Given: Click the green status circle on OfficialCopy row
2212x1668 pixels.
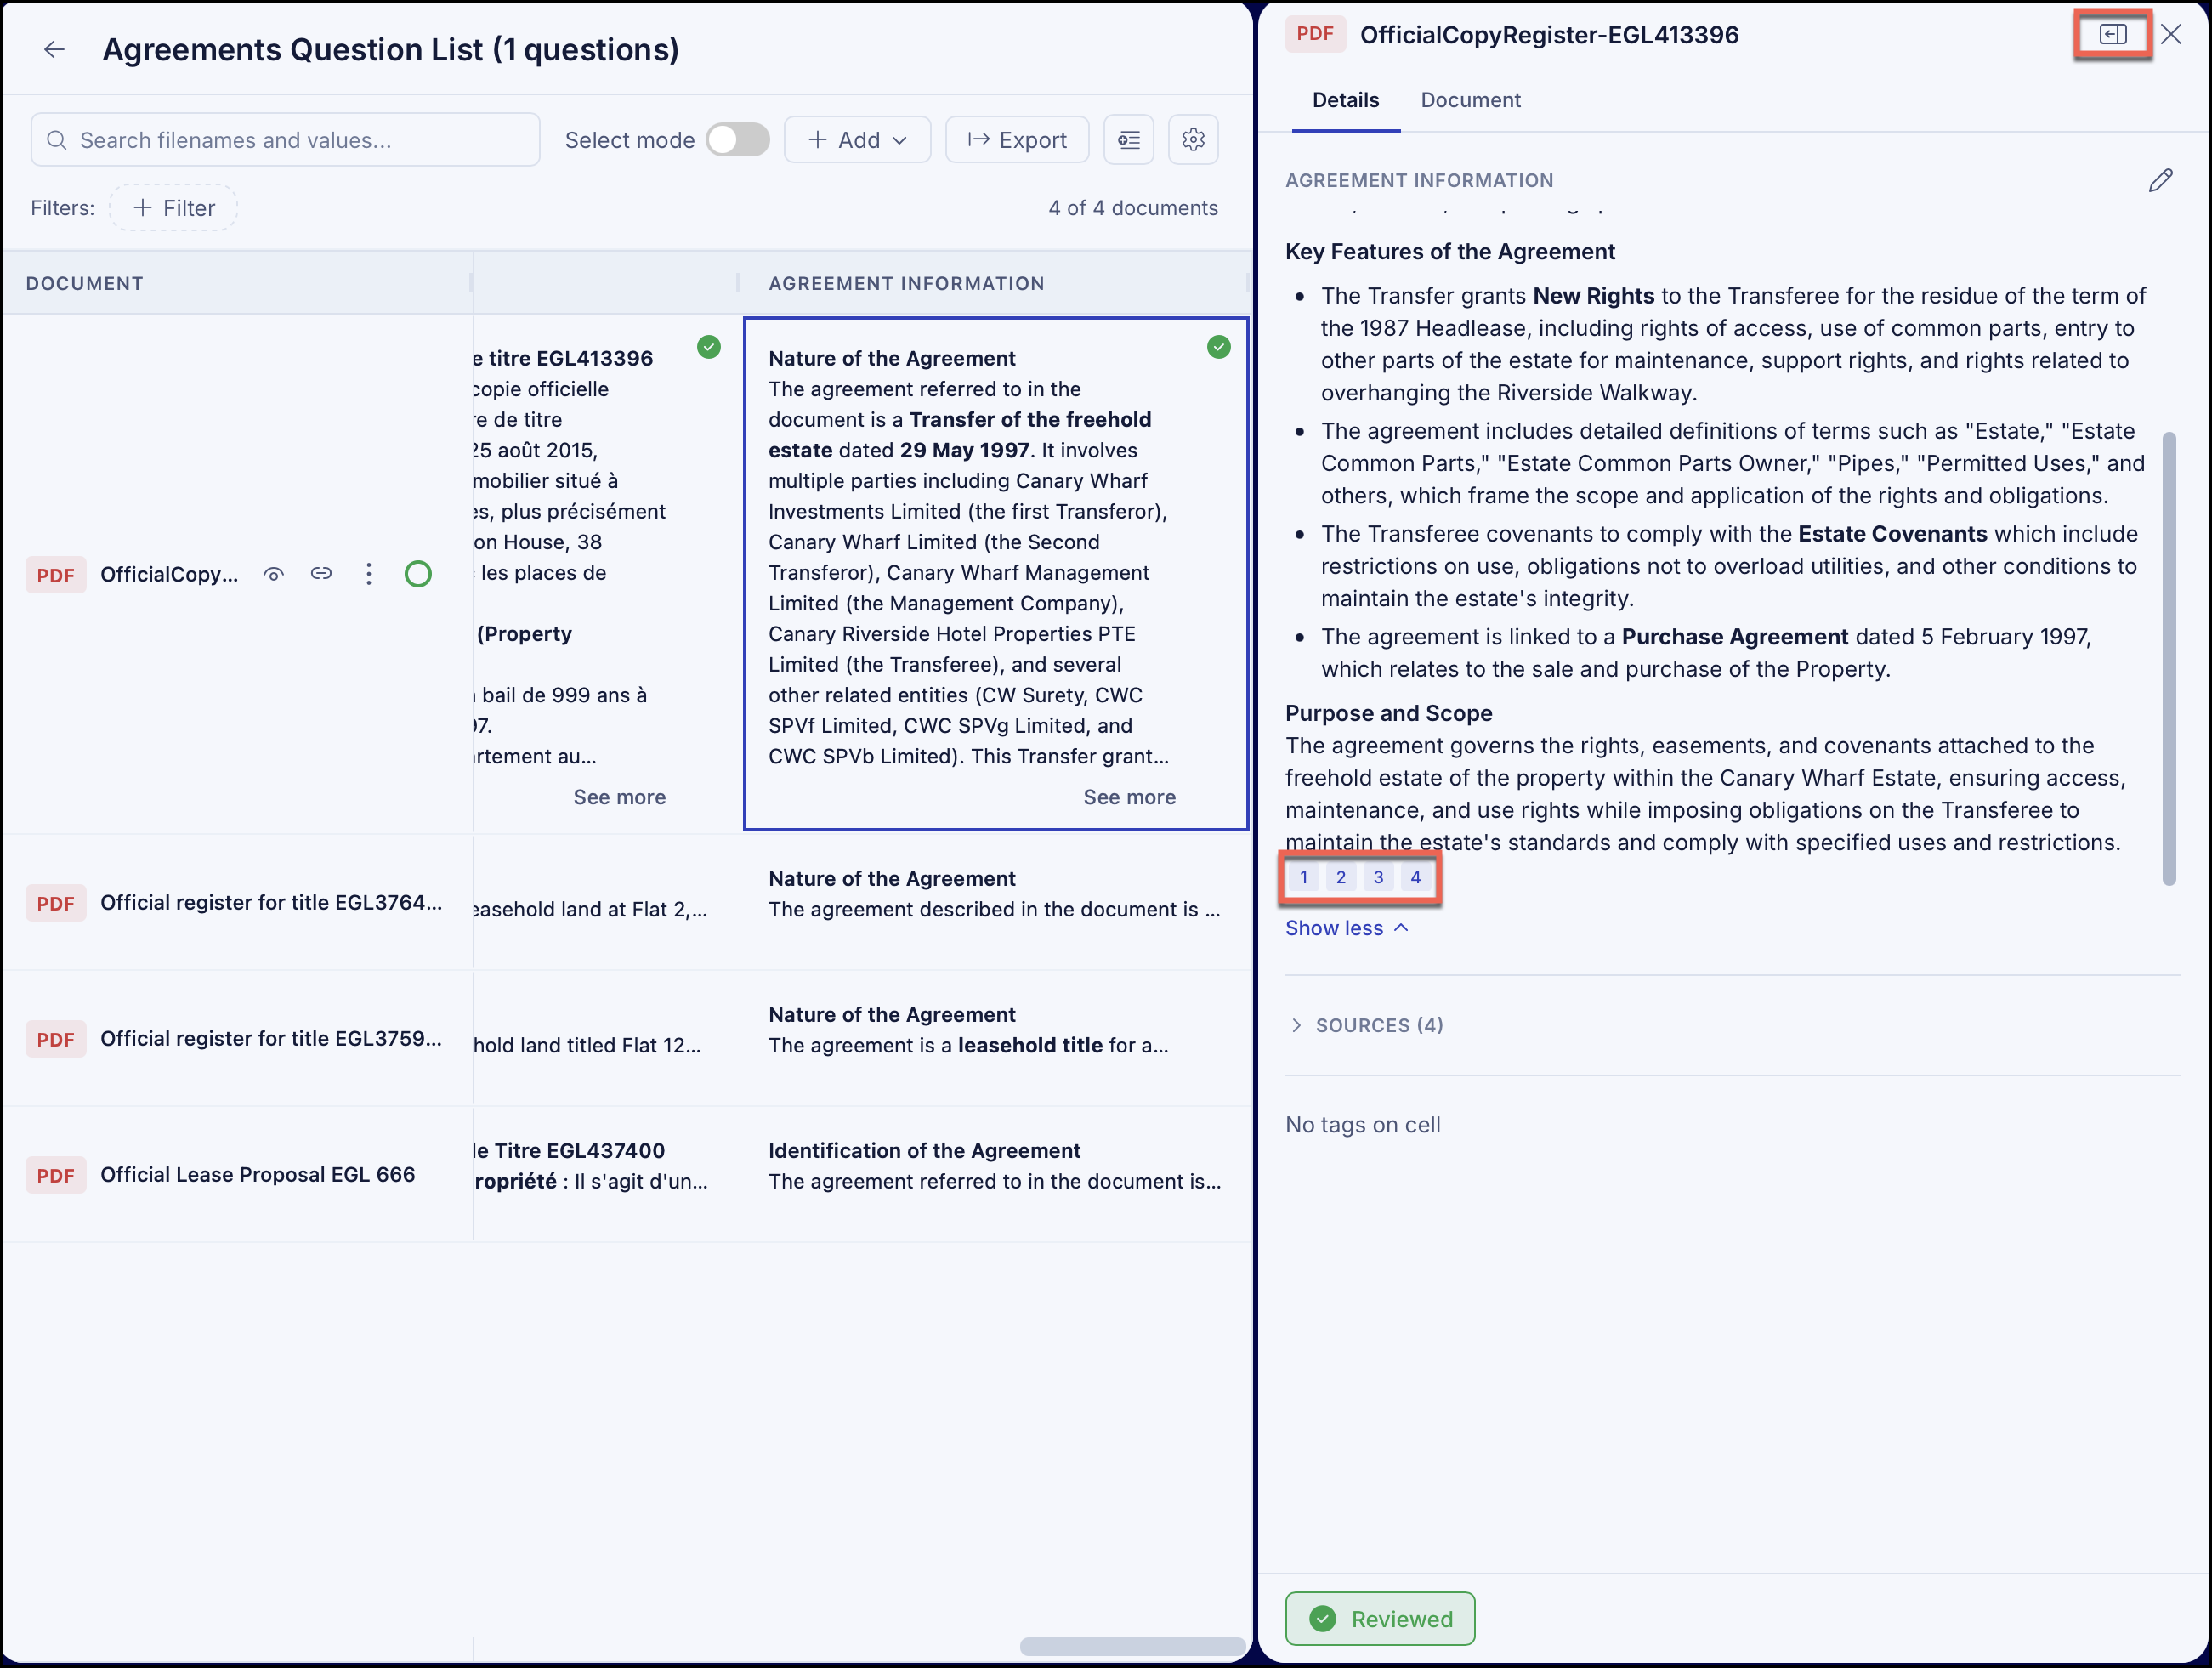Looking at the screenshot, I should [x=418, y=574].
